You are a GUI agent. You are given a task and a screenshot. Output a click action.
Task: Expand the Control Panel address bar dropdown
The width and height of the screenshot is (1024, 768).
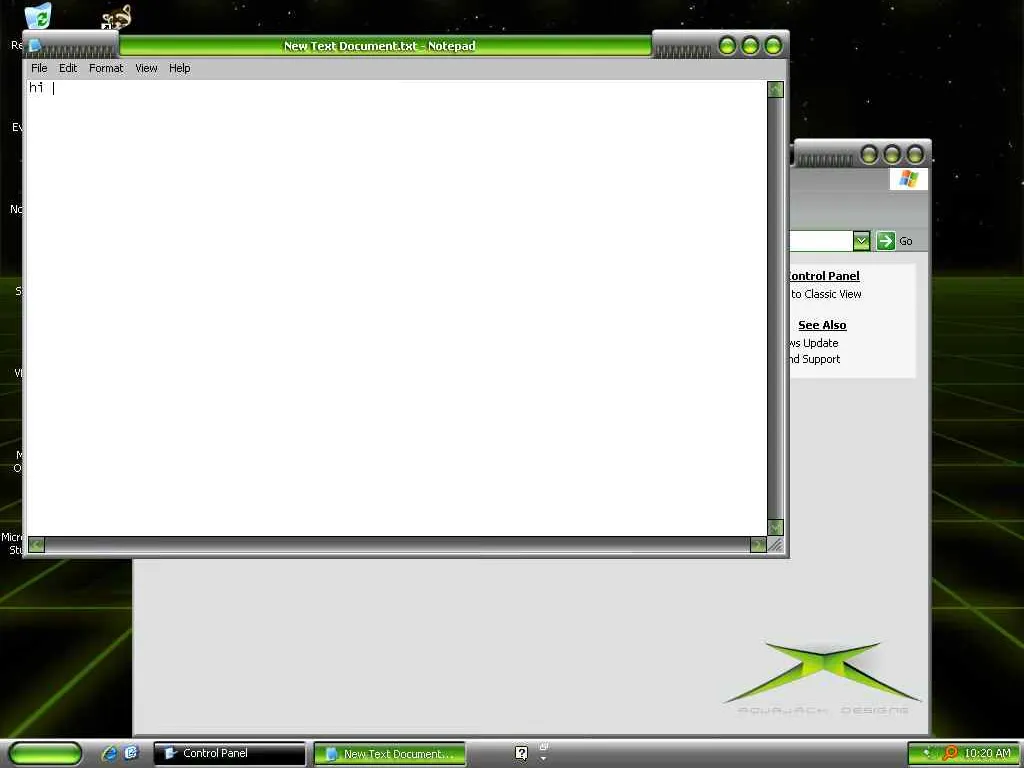861,241
